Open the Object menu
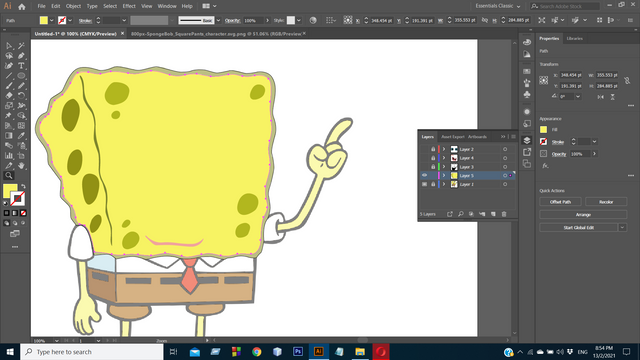The width and height of the screenshot is (640, 360). pyautogui.click(x=73, y=6)
